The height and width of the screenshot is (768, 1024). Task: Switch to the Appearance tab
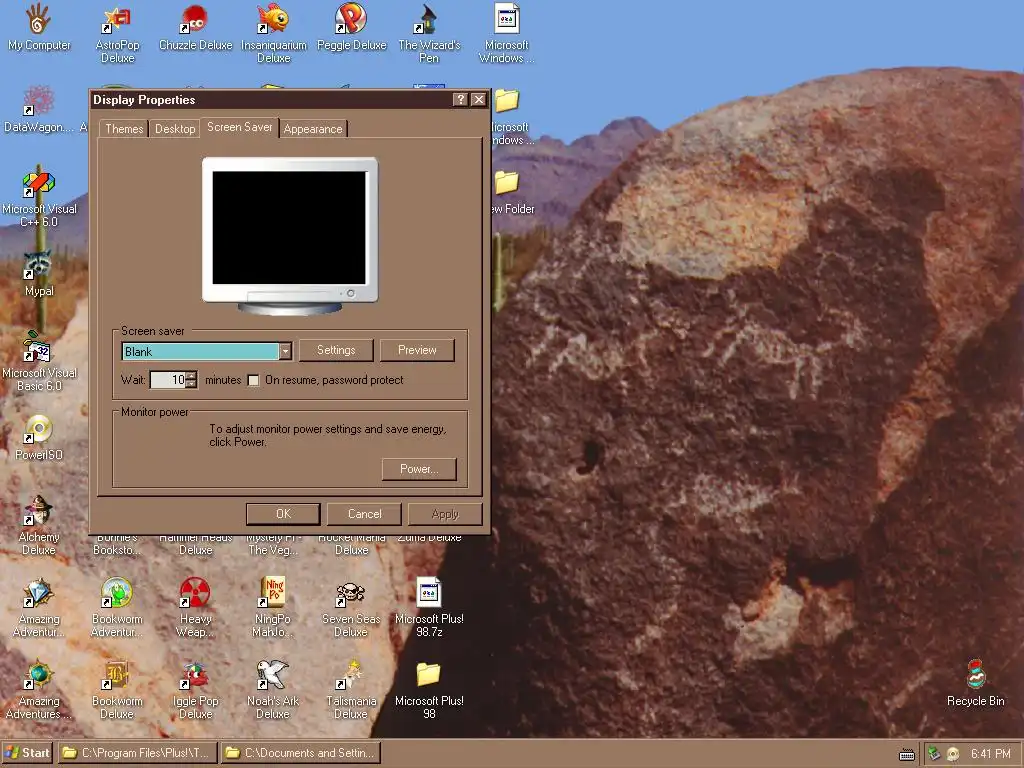coord(313,129)
